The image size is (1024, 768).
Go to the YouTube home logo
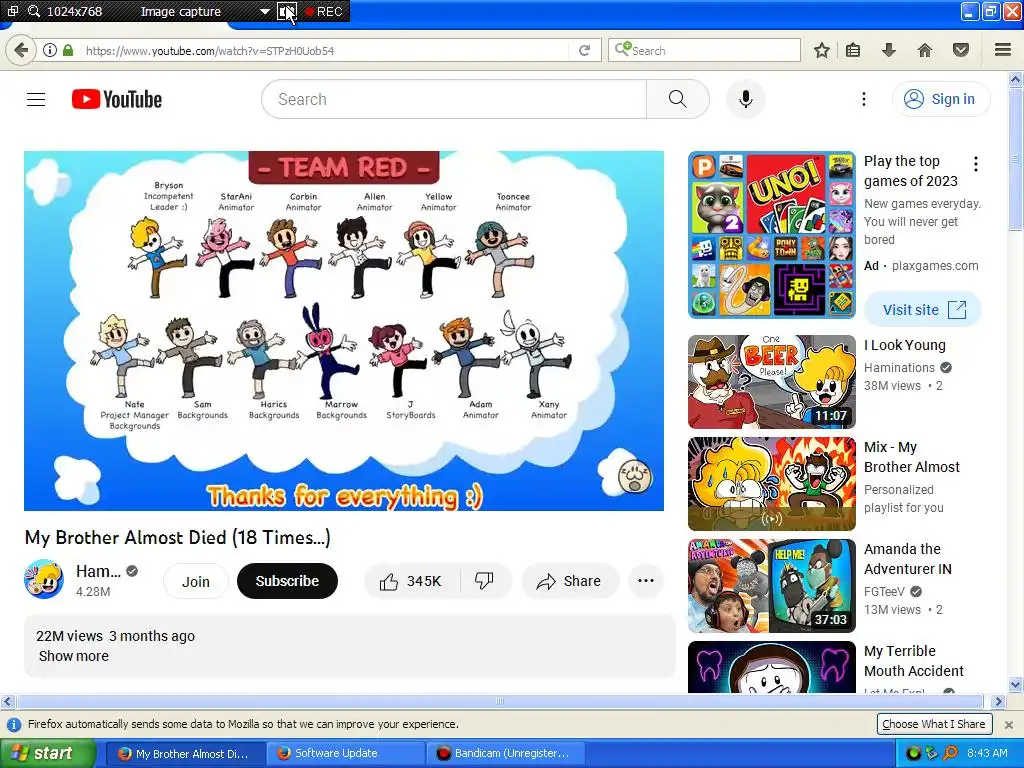[x=117, y=99]
